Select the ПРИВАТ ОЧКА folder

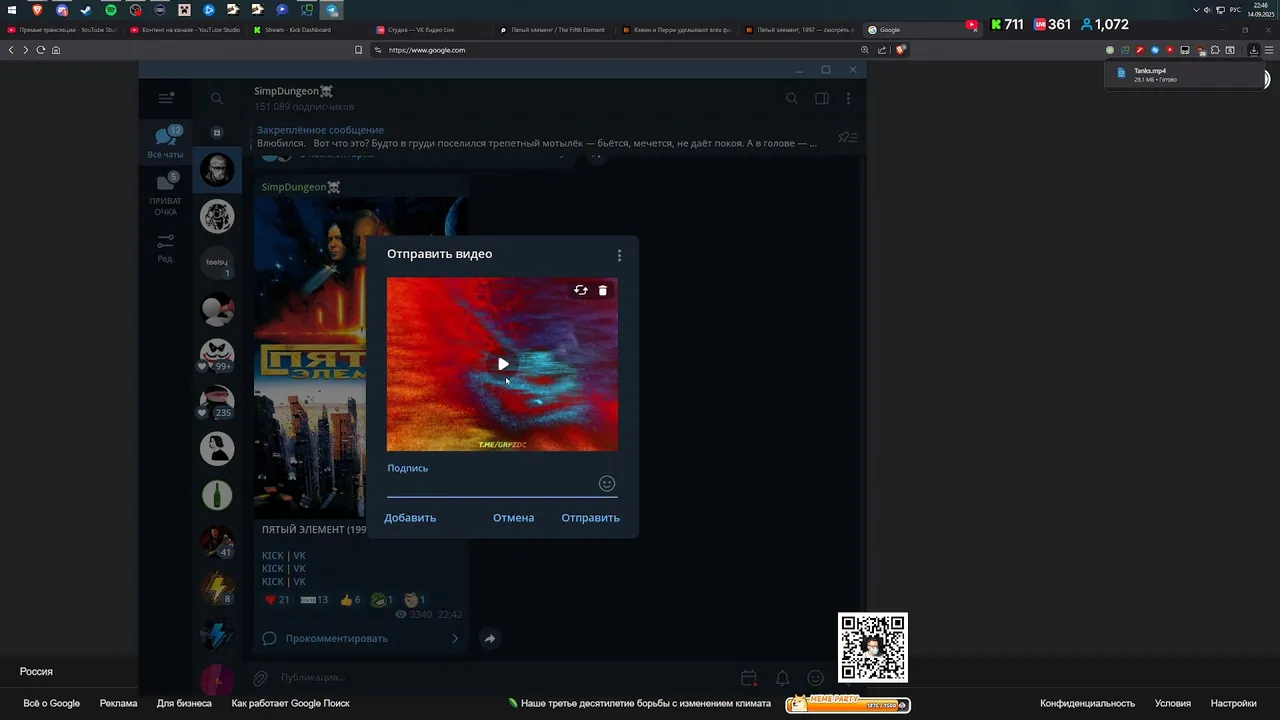pyautogui.click(x=166, y=195)
